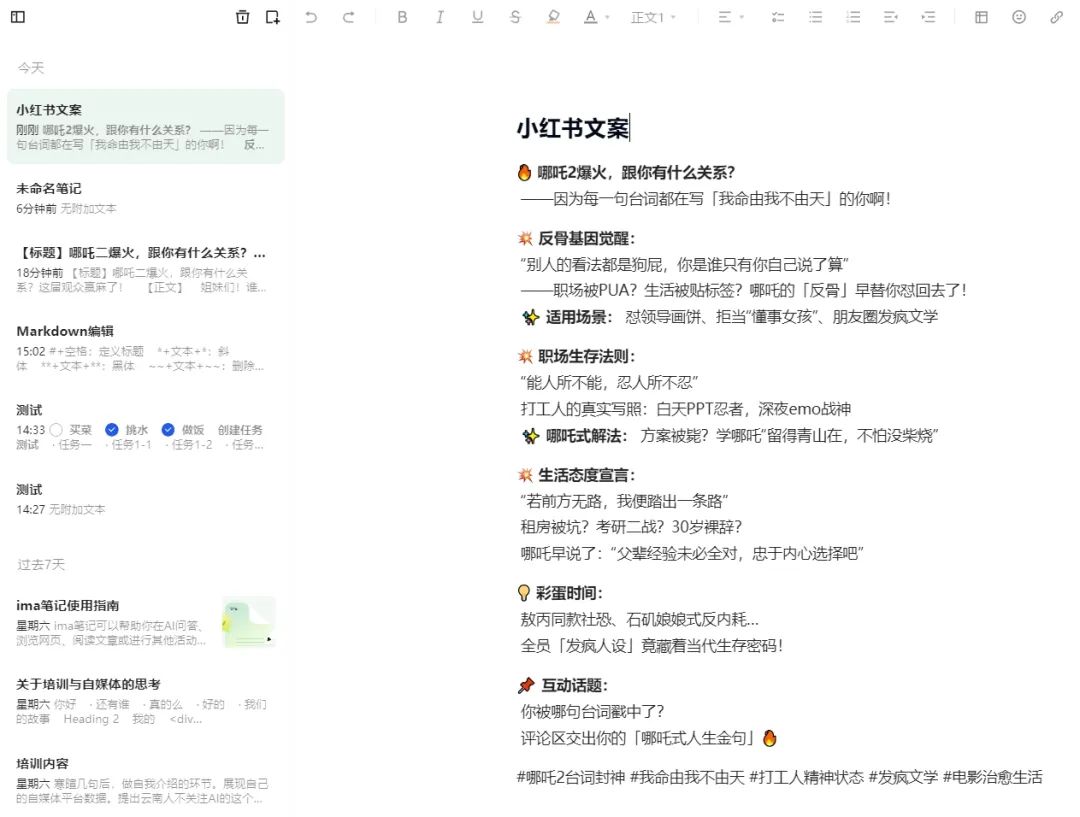The width and height of the screenshot is (1080, 817).
Task: Delete the current note with trash icon
Action: (242, 17)
